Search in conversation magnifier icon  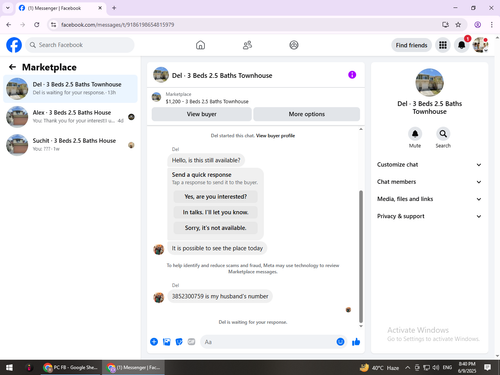pyautogui.click(x=443, y=134)
